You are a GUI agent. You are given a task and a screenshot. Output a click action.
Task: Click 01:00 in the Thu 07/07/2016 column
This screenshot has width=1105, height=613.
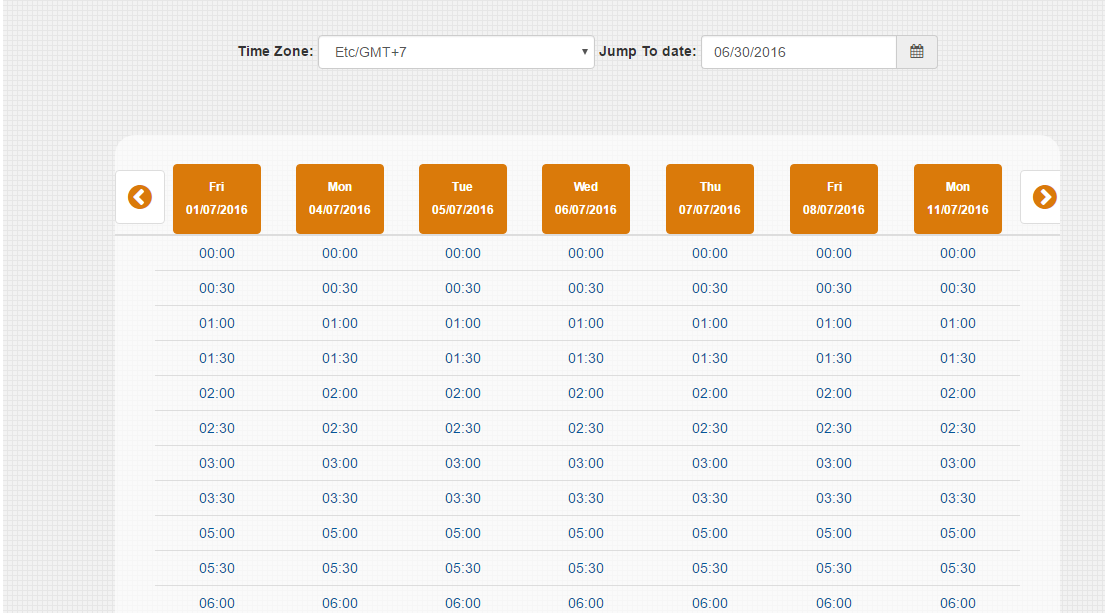click(x=710, y=323)
